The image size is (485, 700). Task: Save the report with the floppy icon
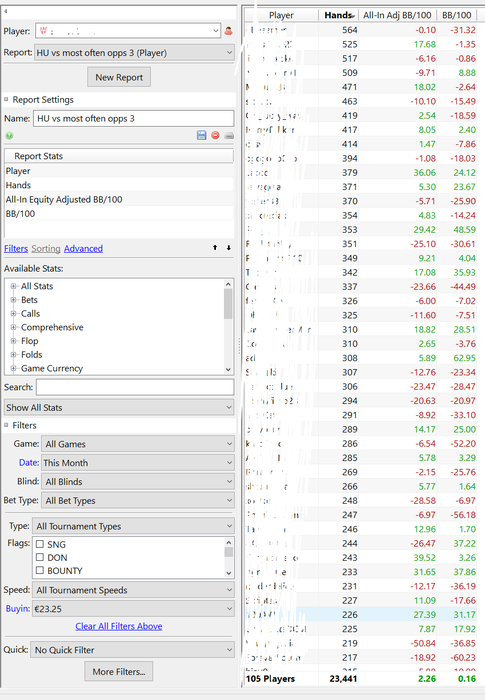point(201,135)
